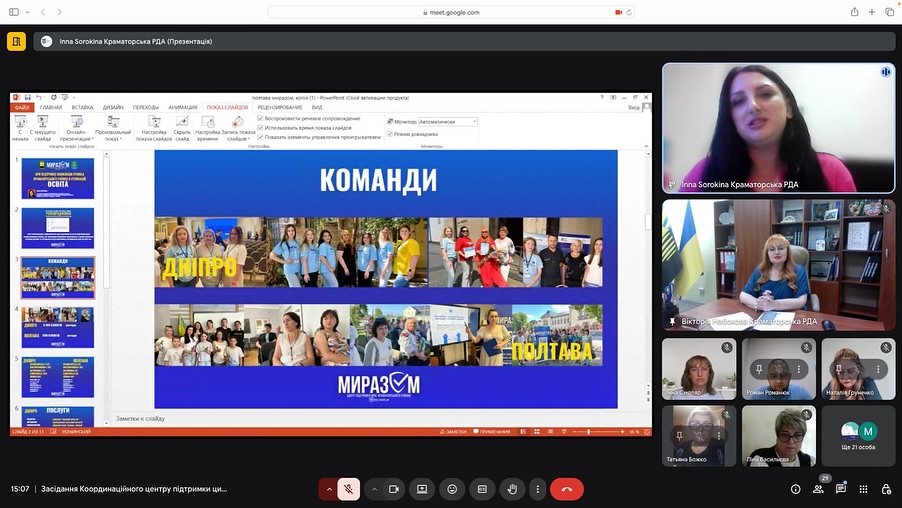Toggle 'Воспроизвести речевое сопровождение' checkbox

261,118
